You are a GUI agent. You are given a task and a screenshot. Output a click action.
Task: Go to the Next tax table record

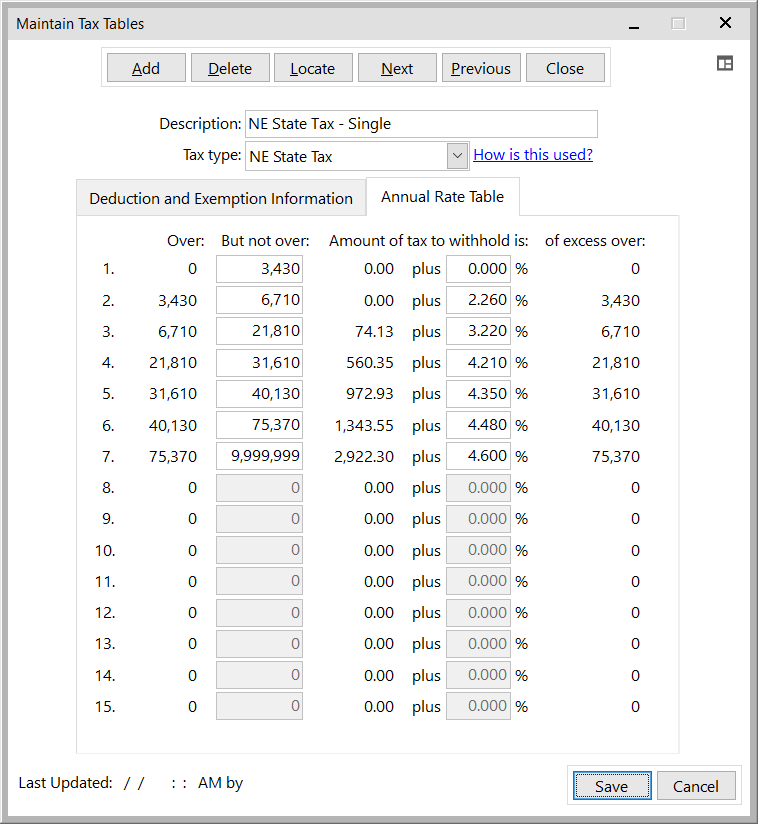click(x=397, y=68)
